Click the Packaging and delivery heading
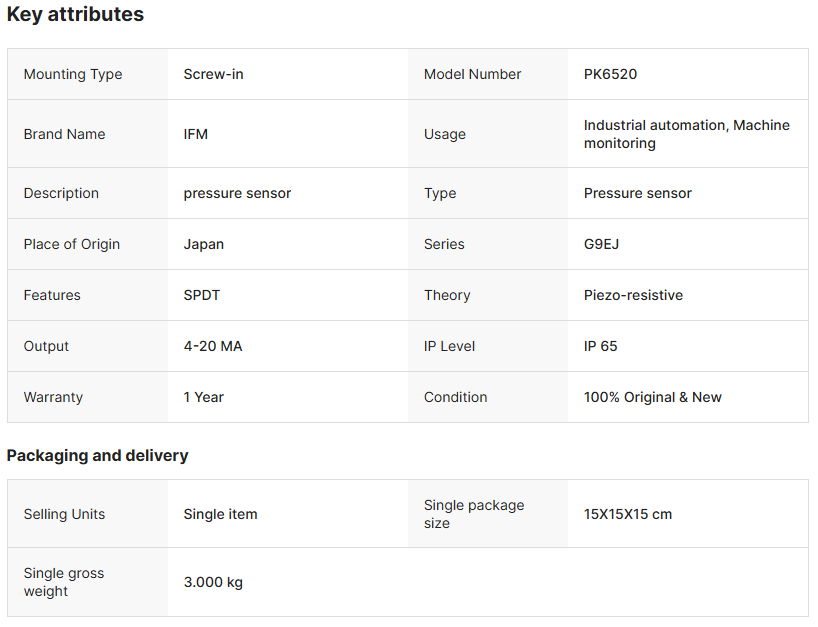The width and height of the screenshot is (818, 627). [x=97, y=456]
